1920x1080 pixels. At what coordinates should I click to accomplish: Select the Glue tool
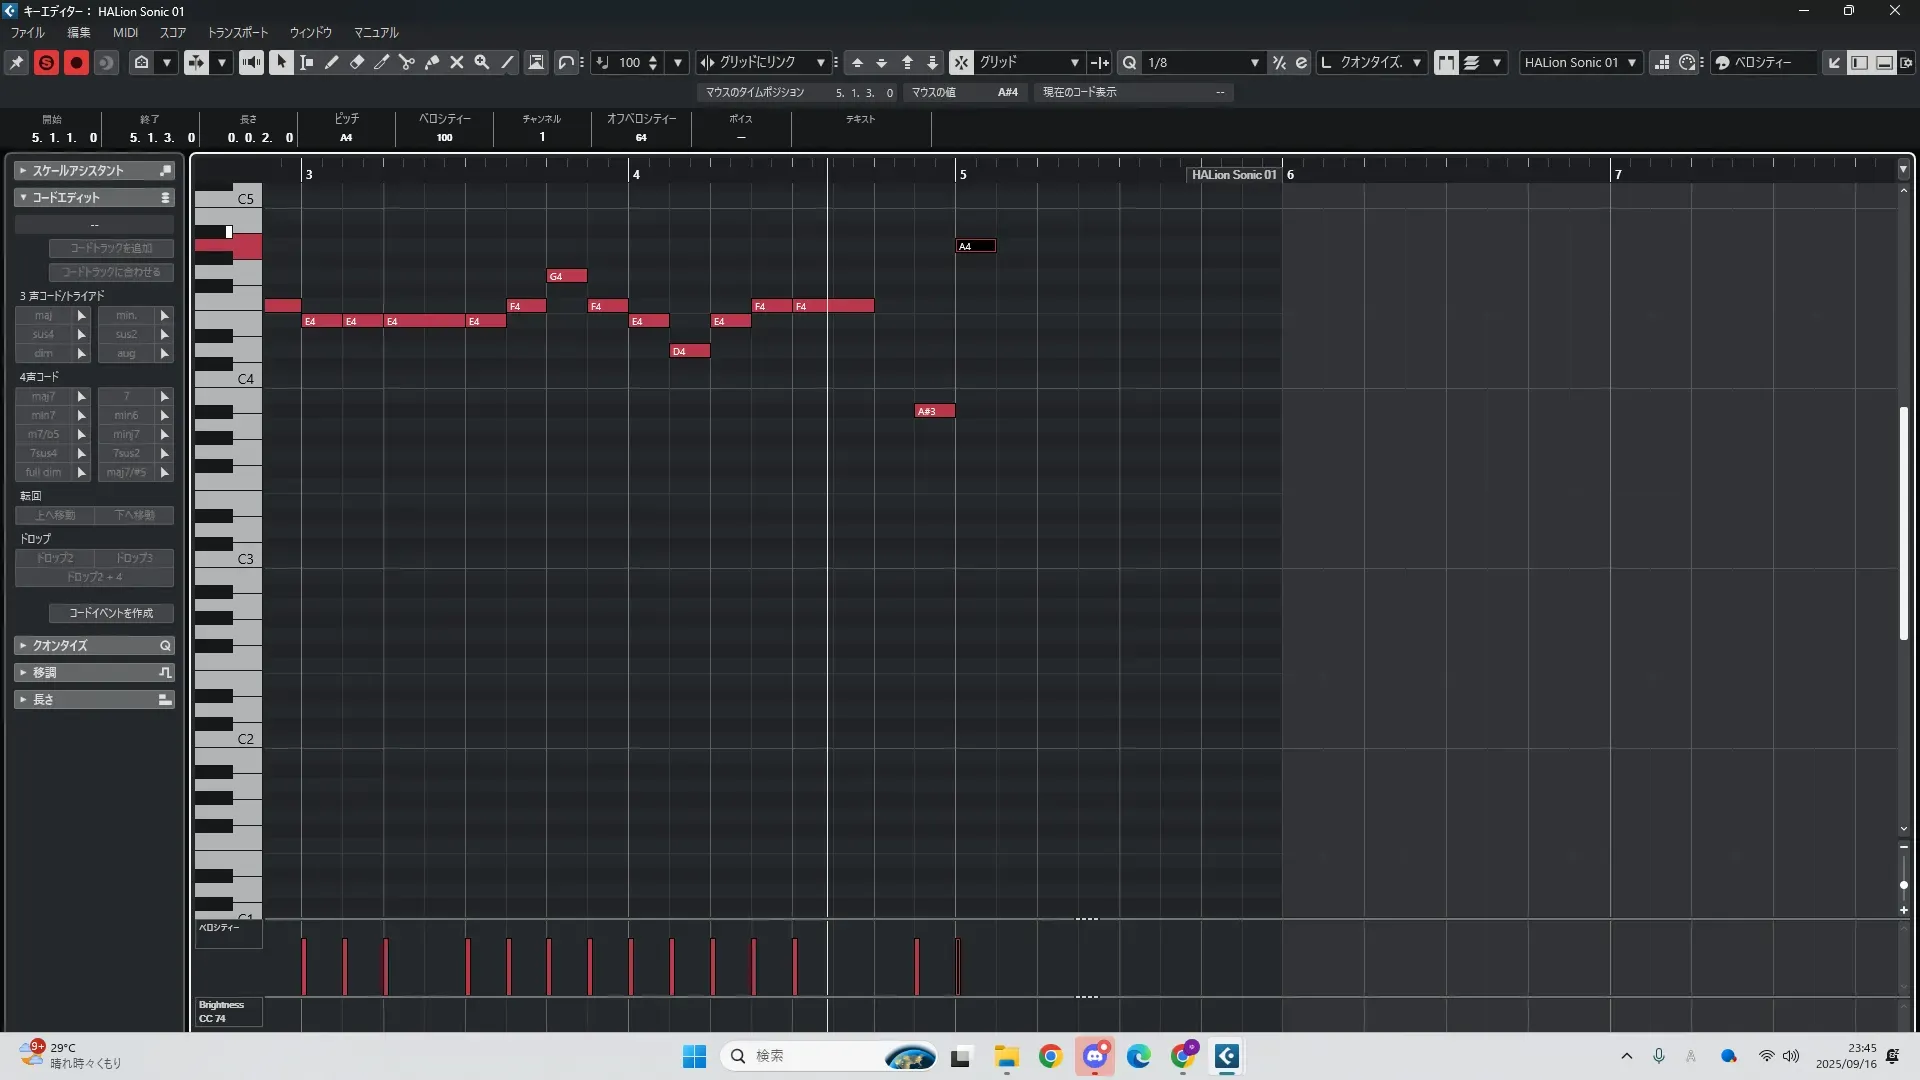[x=432, y=62]
